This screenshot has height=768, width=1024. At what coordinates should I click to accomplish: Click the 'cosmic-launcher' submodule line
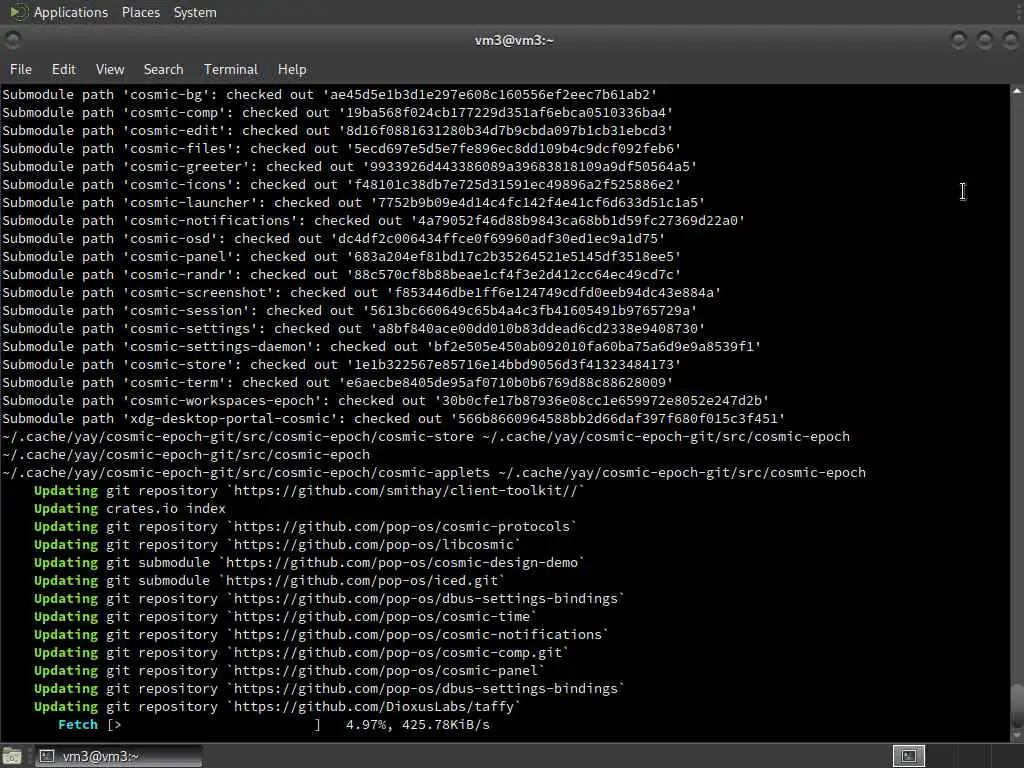click(x=353, y=202)
